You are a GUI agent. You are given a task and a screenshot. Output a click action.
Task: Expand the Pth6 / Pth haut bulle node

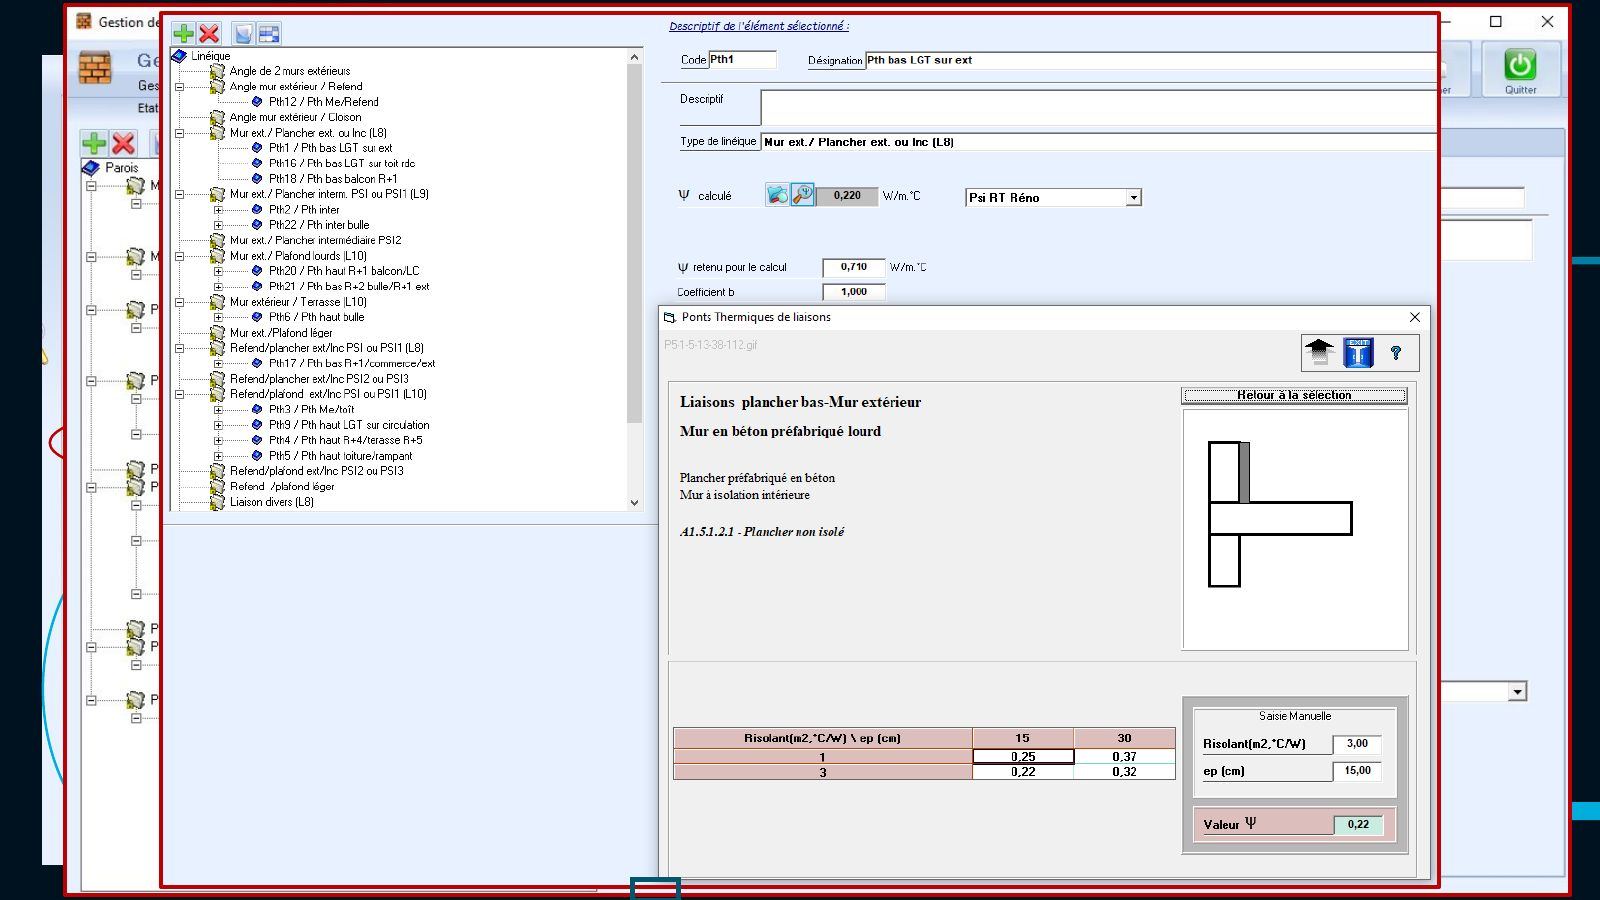click(x=218, y=317)
